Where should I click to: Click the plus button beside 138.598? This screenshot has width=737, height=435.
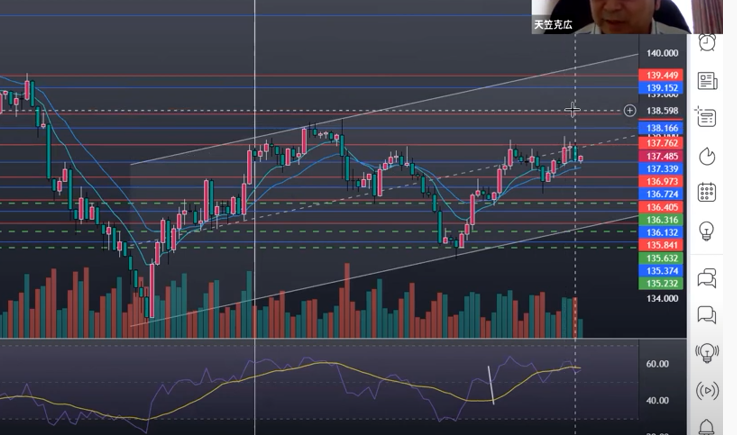coord(630,111)
